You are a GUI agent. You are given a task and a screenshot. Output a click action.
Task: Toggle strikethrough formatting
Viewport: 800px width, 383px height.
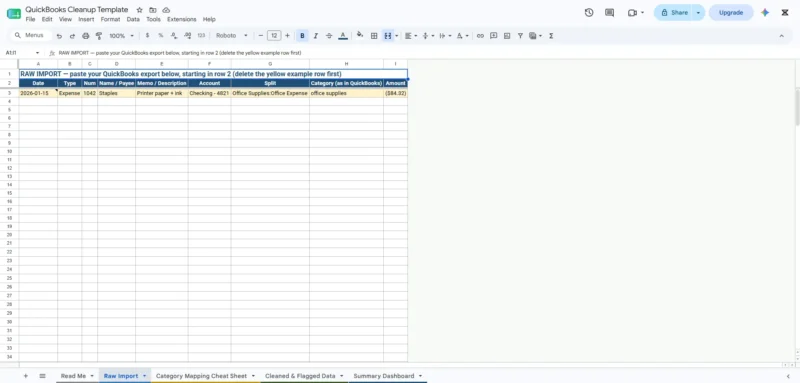click(329, 36)
